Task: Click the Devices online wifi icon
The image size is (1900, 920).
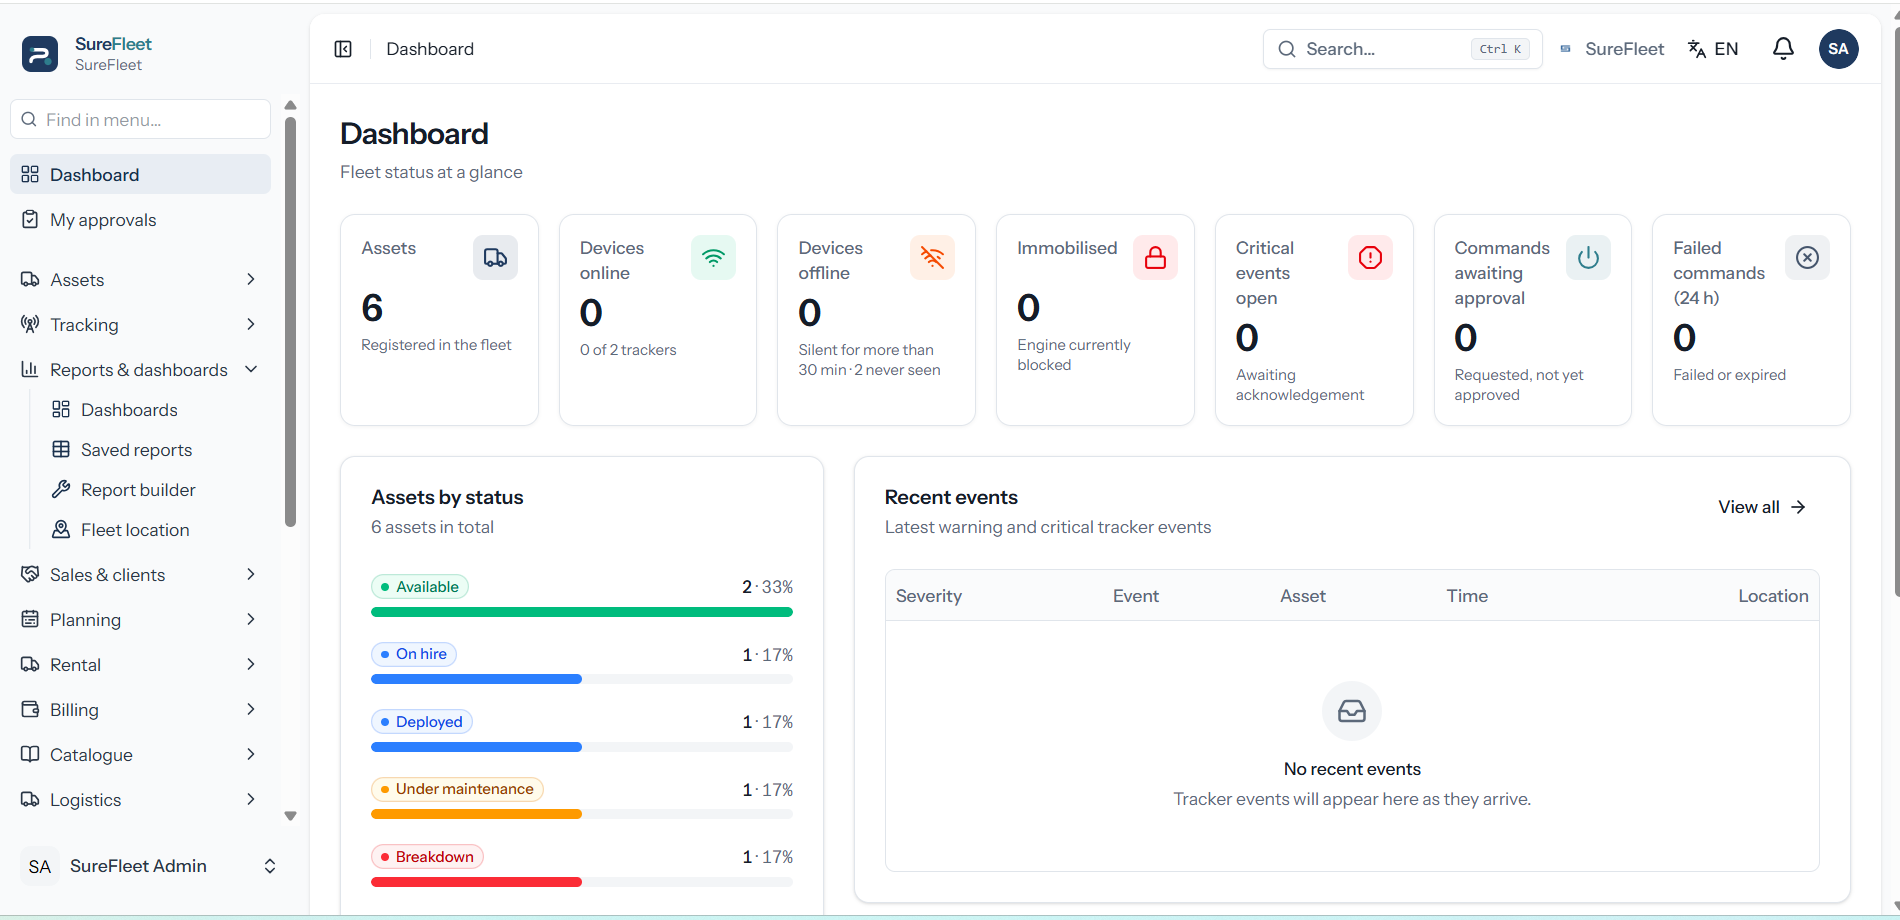Action: click(713, 258)
